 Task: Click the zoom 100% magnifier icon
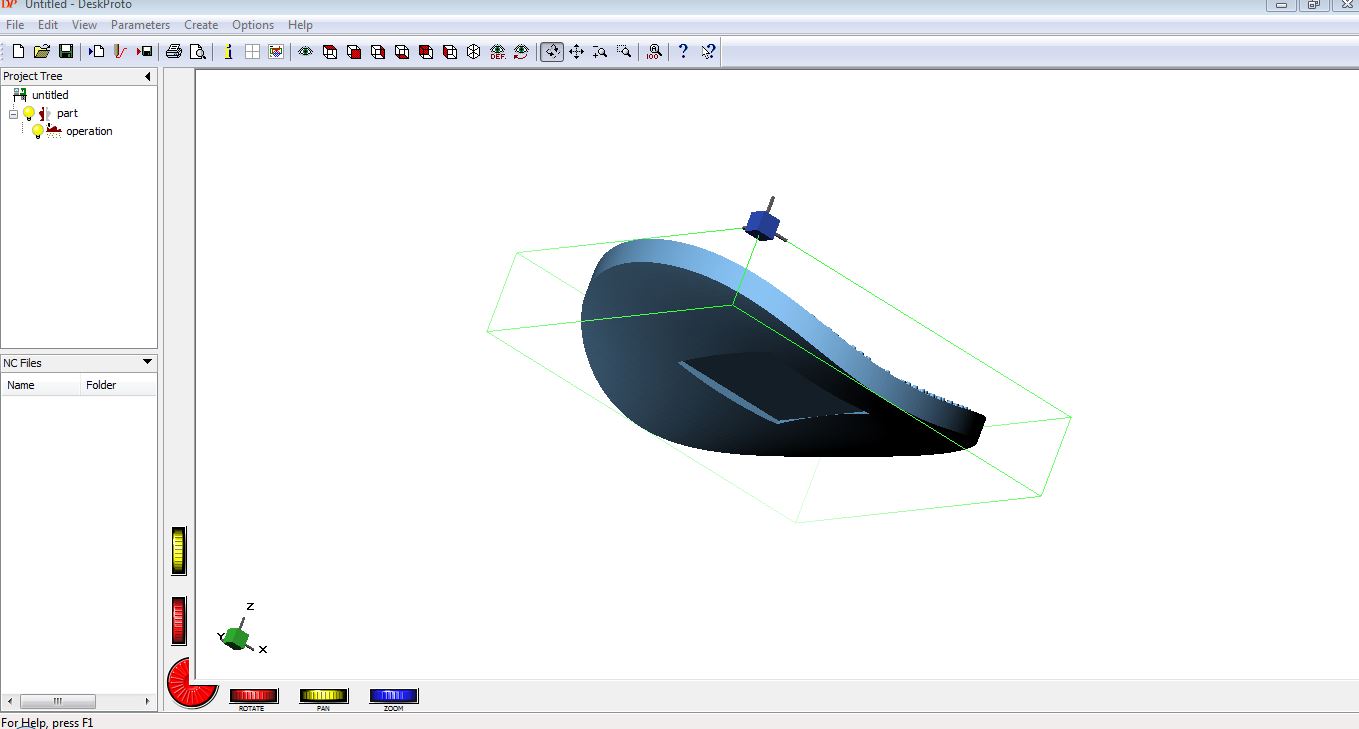654,52
